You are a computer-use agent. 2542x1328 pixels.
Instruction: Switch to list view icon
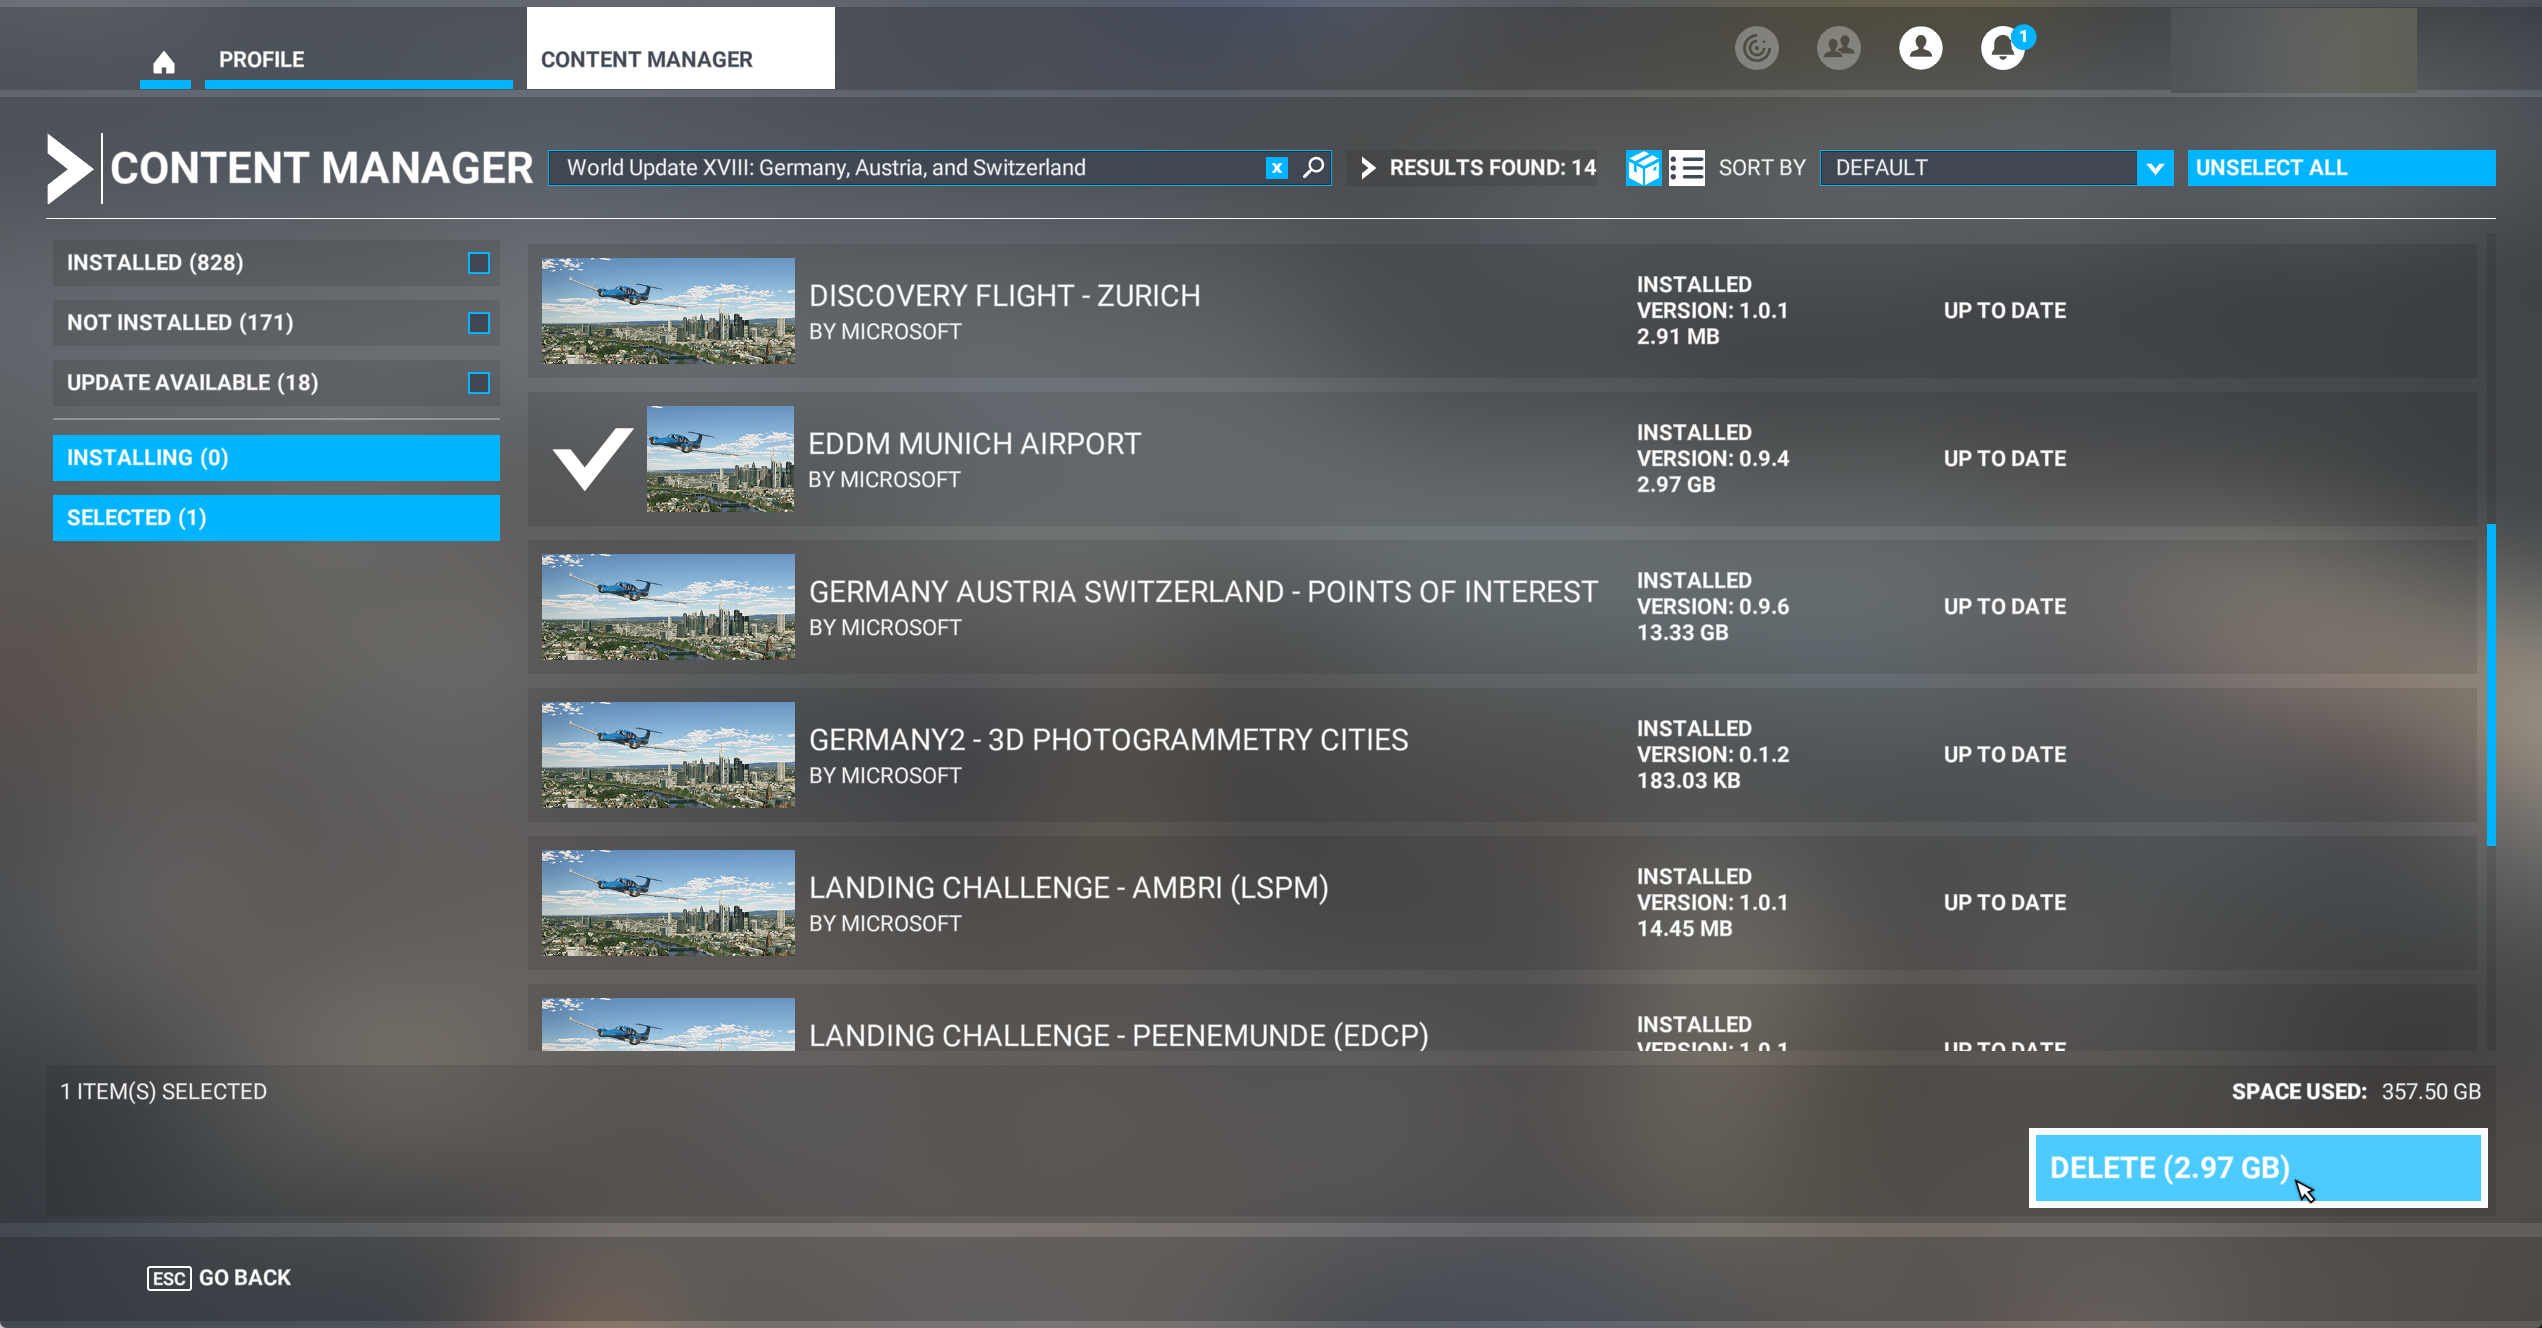[1686, 168]
